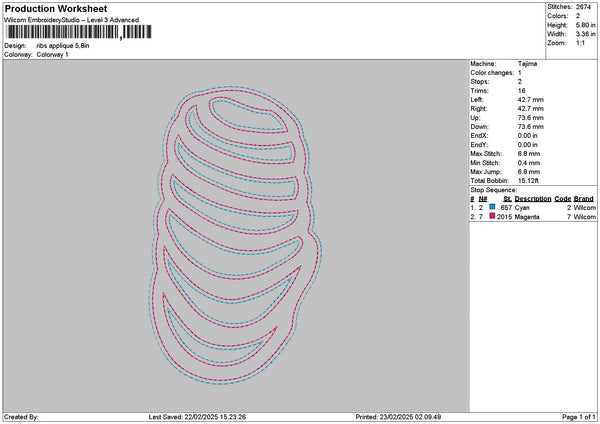
Task: Click the Colorway 1 value
Action: pyautogui.click(x=52, y=54)
